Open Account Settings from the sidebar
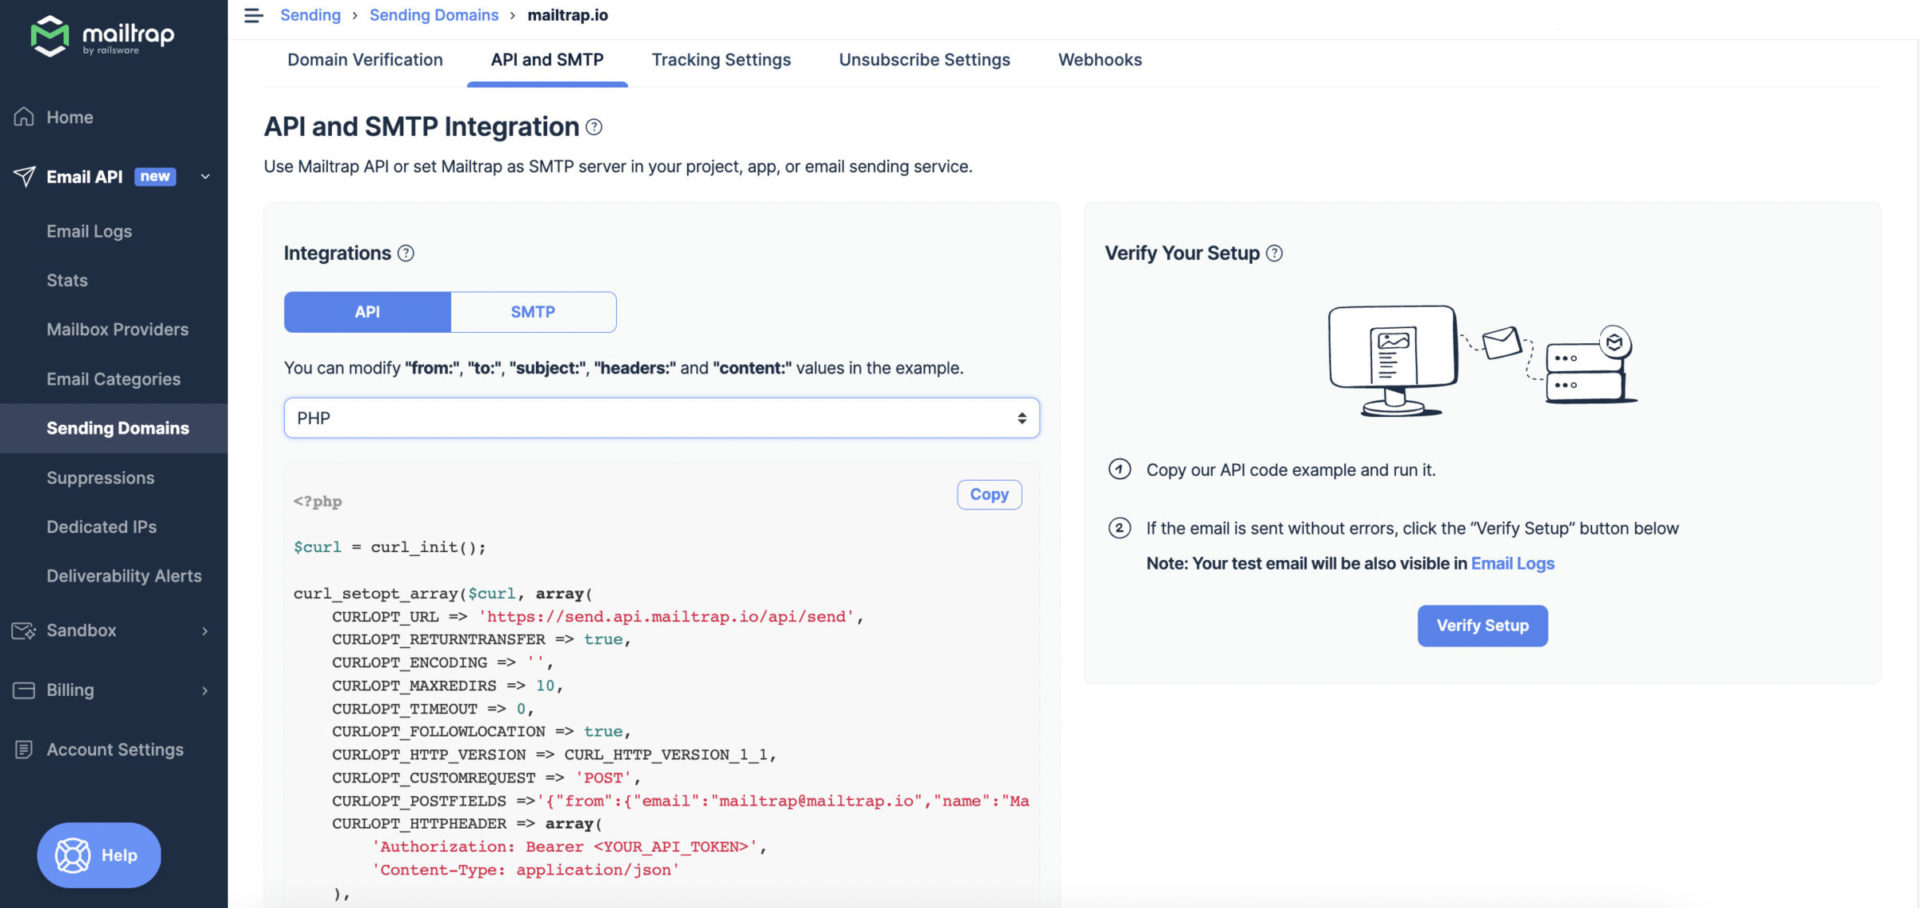This screenshot has height=908, width=1920. pos(114,749)
